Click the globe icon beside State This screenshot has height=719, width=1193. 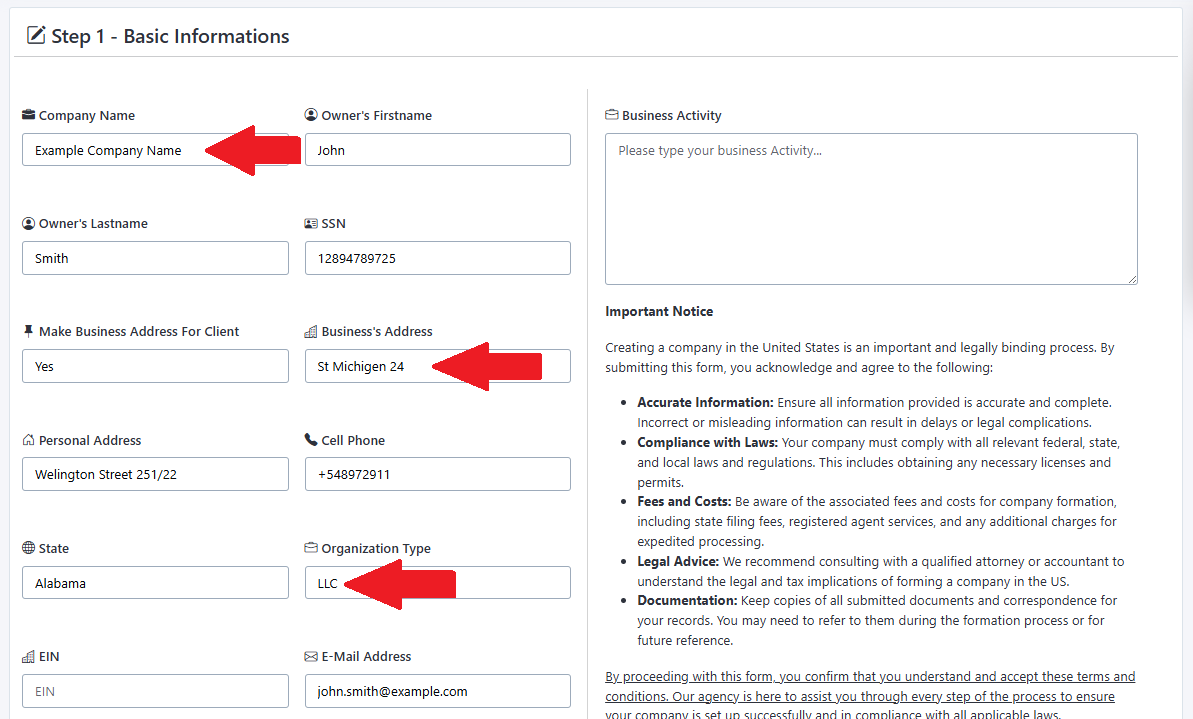pos(29,548)
